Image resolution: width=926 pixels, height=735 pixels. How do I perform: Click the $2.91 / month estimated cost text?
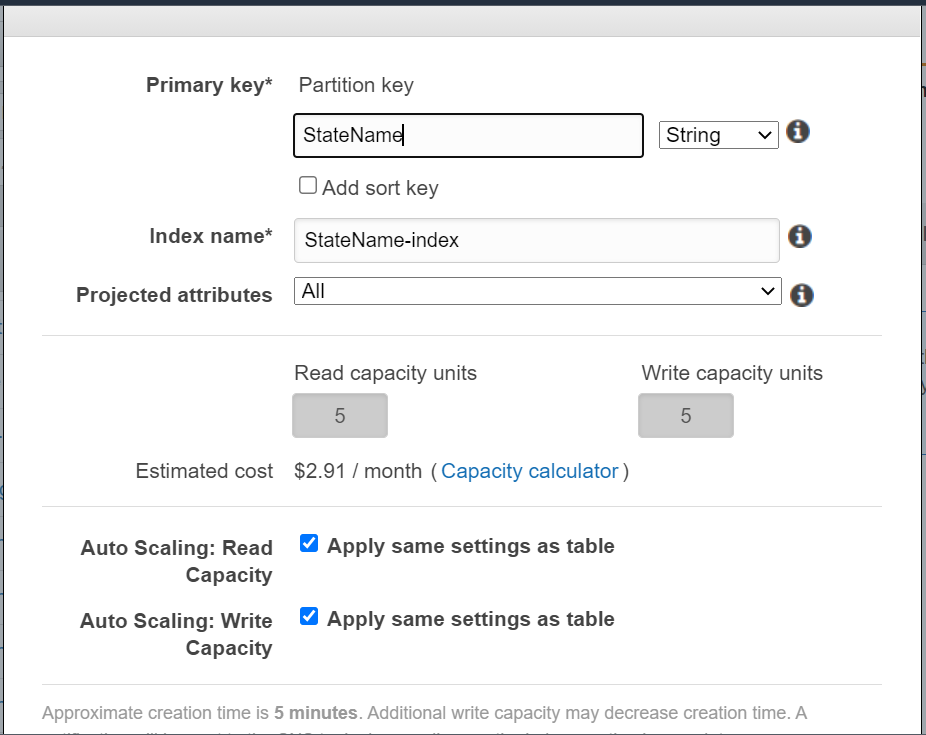coord(357,471)
